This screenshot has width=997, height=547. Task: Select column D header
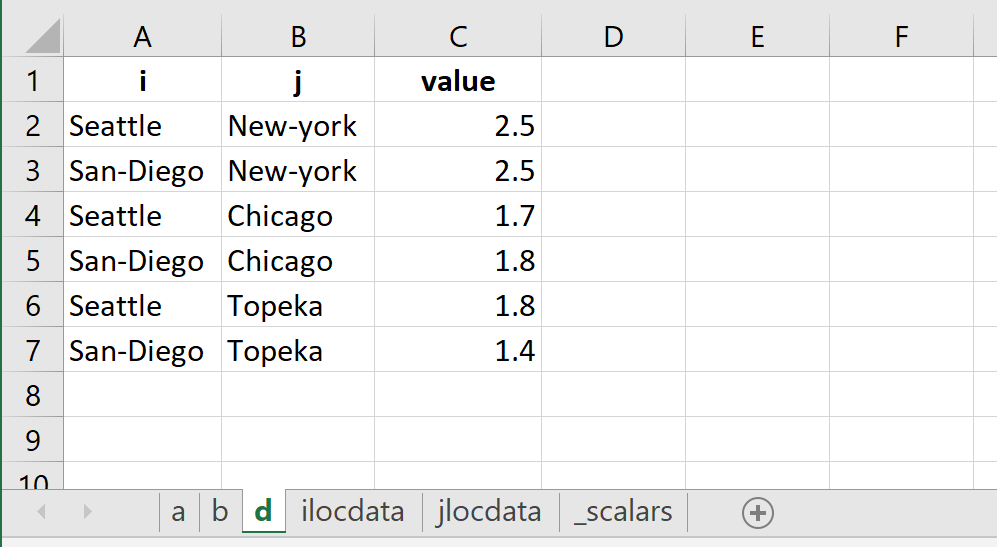click(614, 37)
